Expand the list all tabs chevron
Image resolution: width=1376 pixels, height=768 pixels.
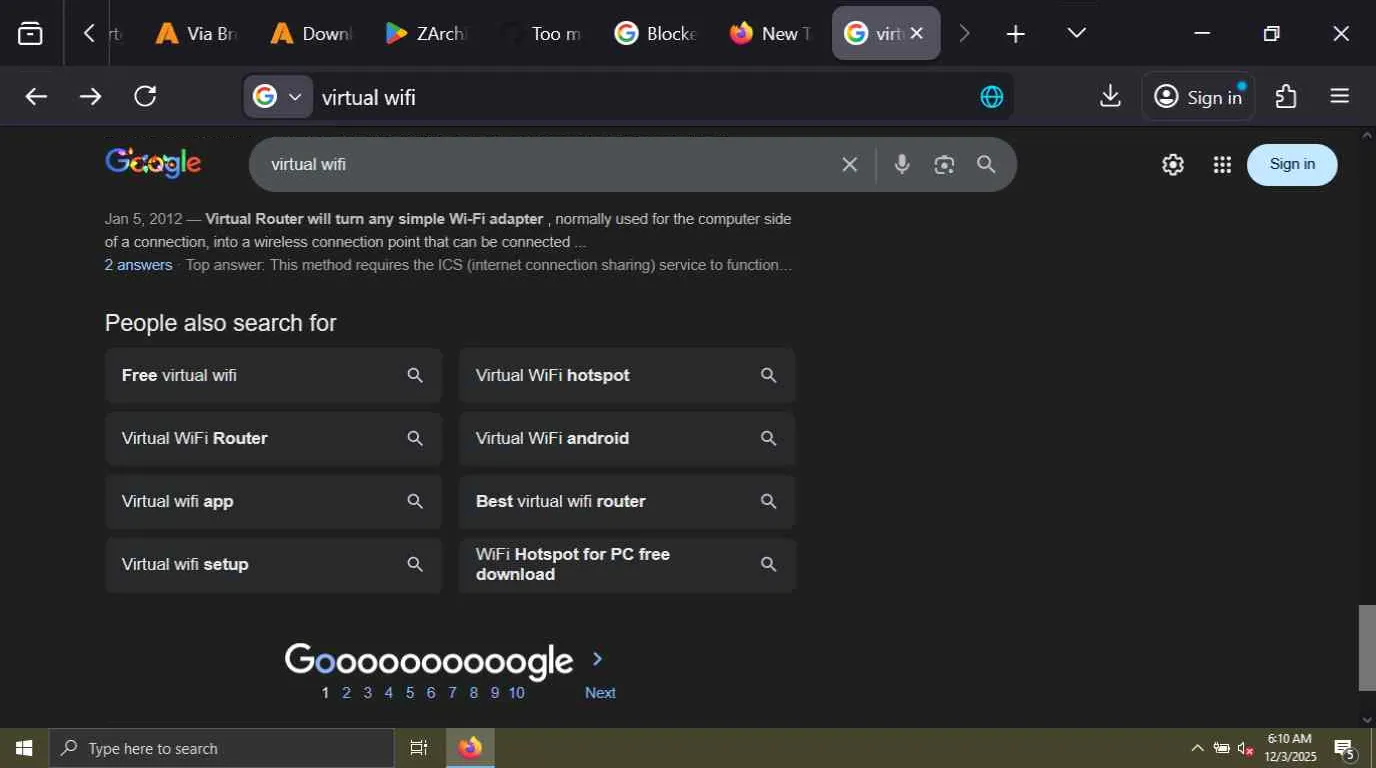pos(1076,33)
